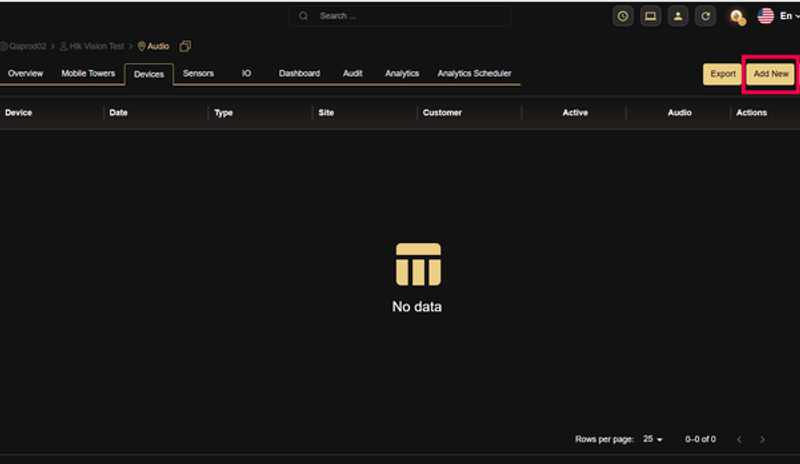
Task: Open the Qaprod02 breadcrumb link
Action: (x=23, y=46)
